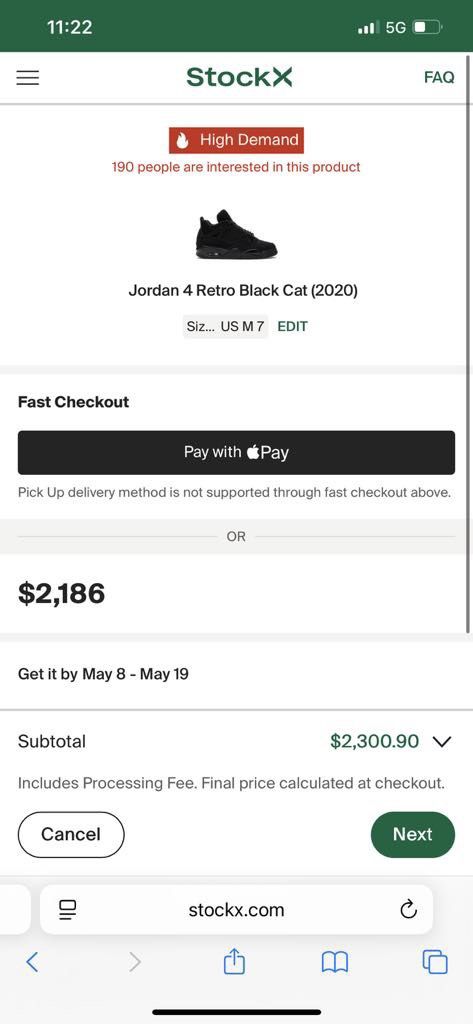Tap the Black Cat shoe thumbnail
473x1024 pixels.
tap(236, 234)
